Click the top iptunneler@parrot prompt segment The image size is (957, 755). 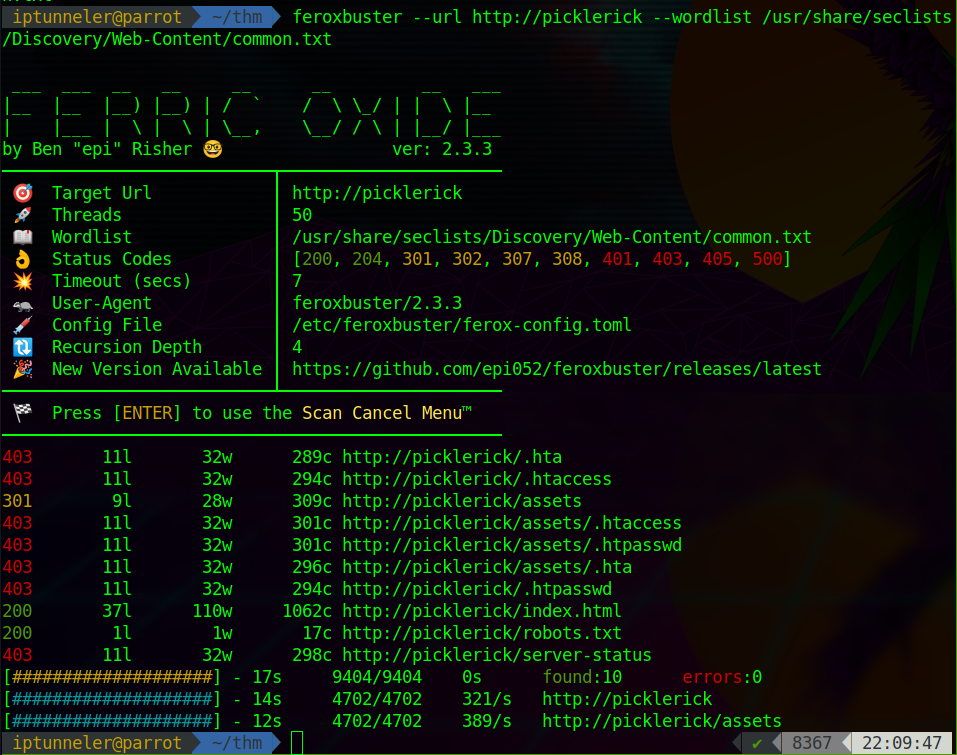[x=97, y=17]
